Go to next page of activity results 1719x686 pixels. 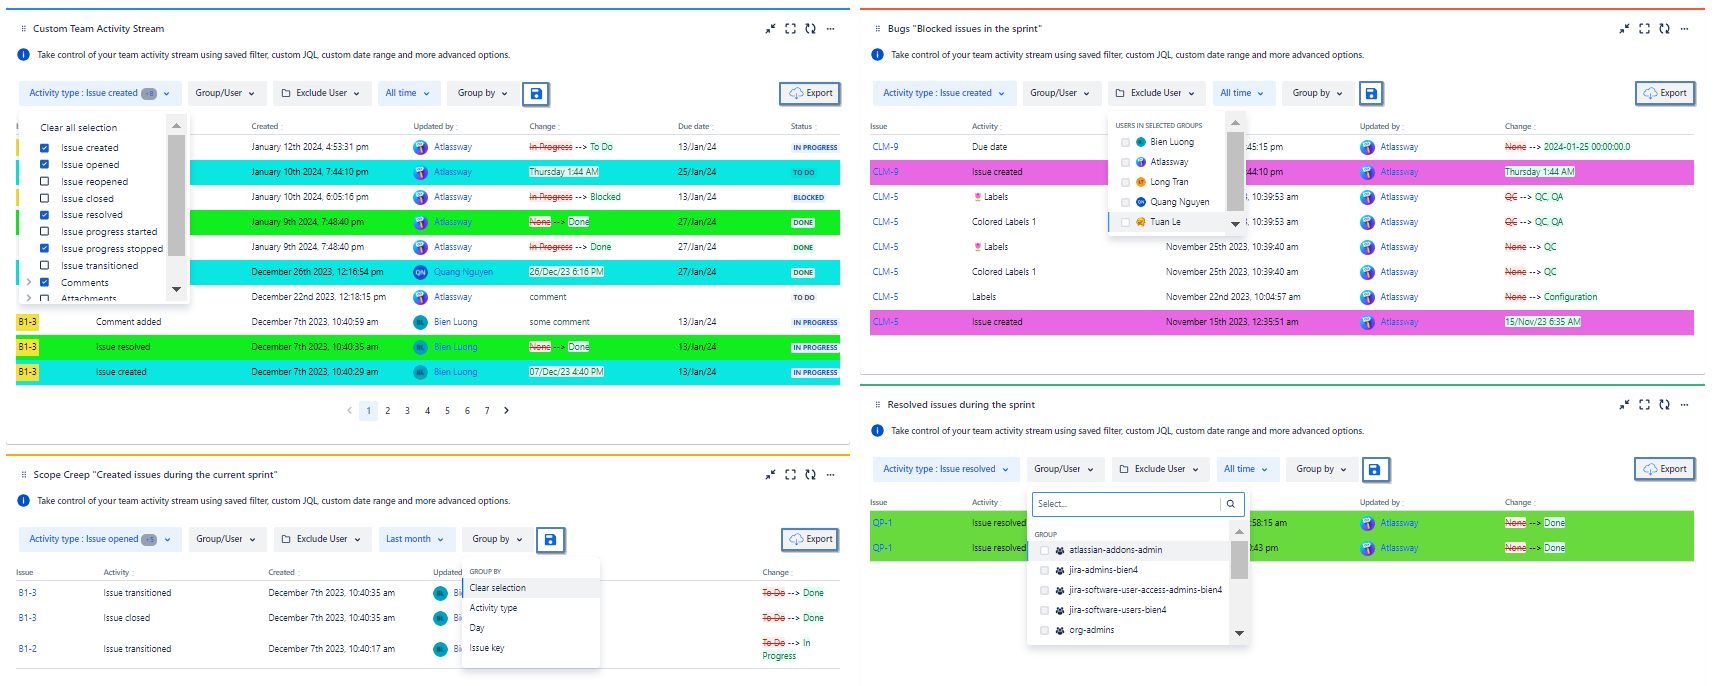506,411
